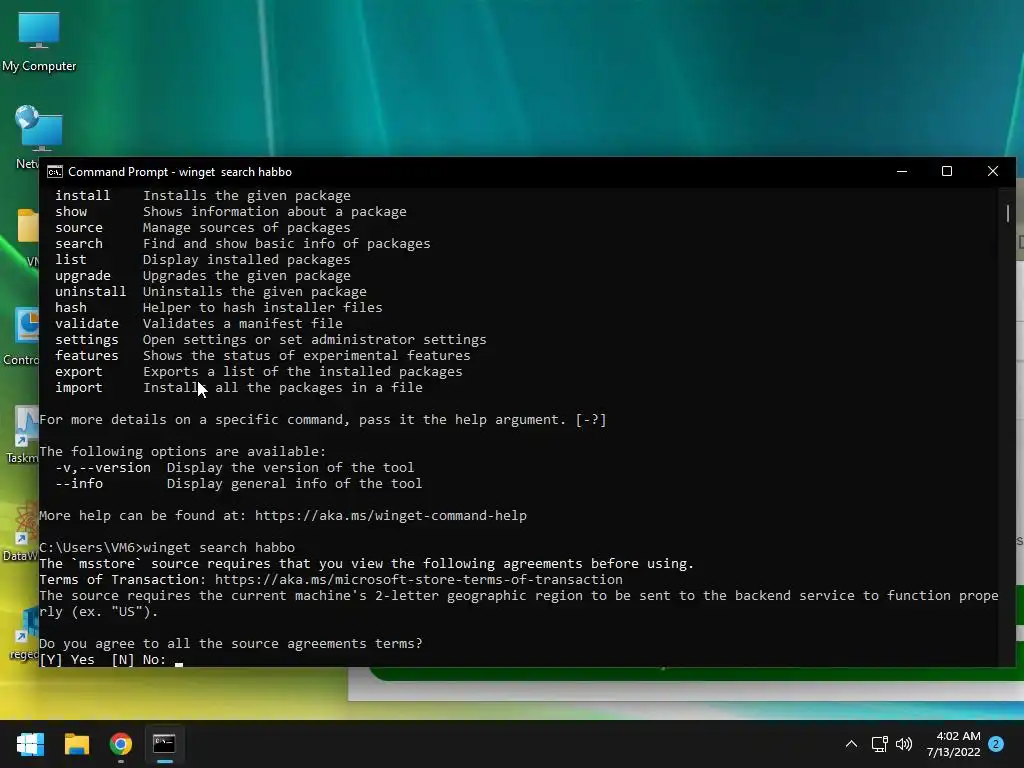Maximize the Command Prompt window
1024x768 pixels.
click(947, 171)
